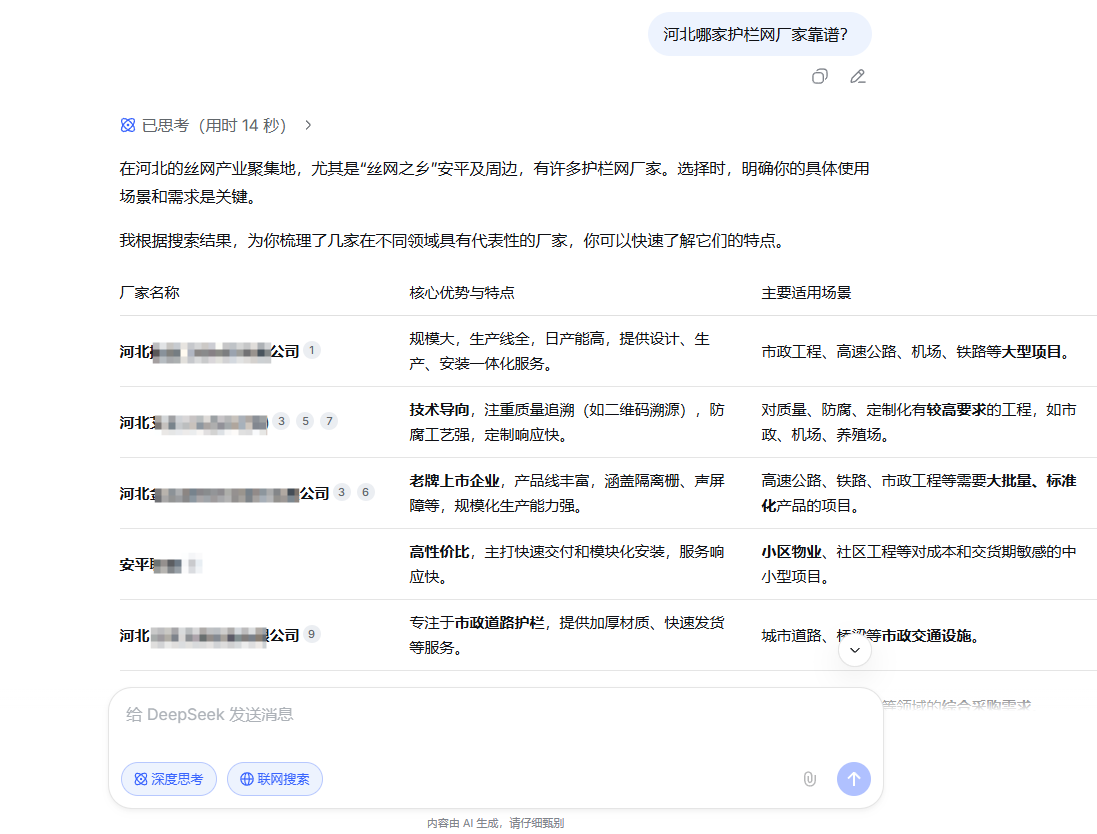Focus the 给 DeepSeek 发送消息 input box
Image resolution: width=1097 pixels, height=834 pixels.
[x=495, y=715]
